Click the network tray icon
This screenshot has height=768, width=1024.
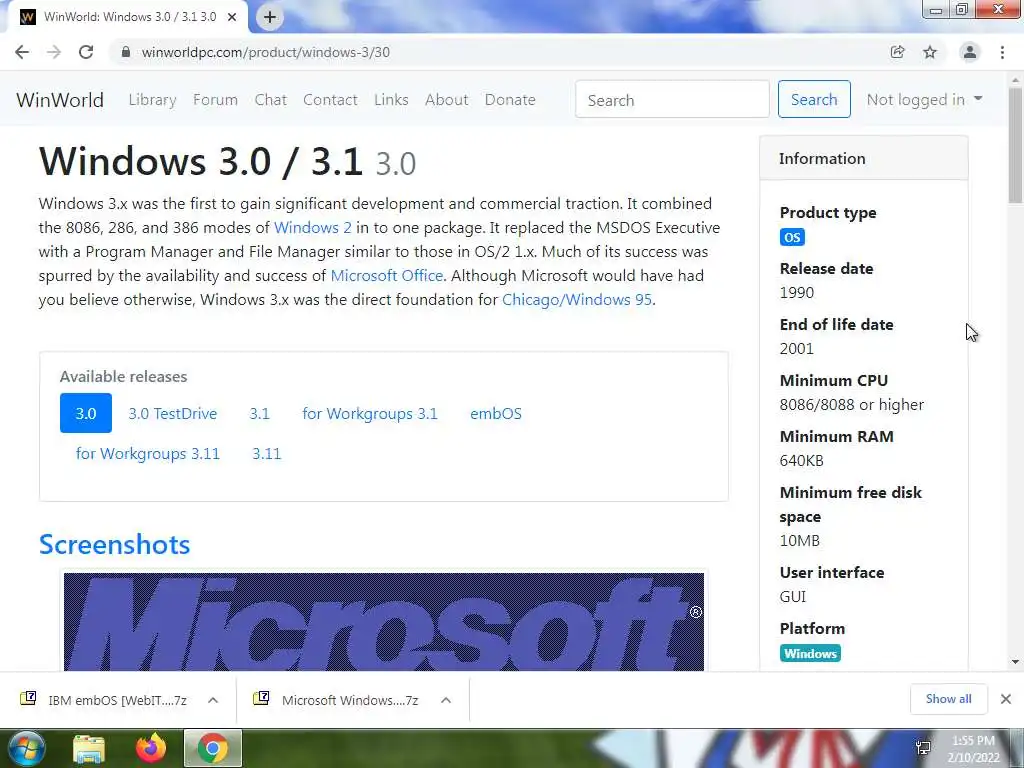pyautogui.click(x=923, y=748)
